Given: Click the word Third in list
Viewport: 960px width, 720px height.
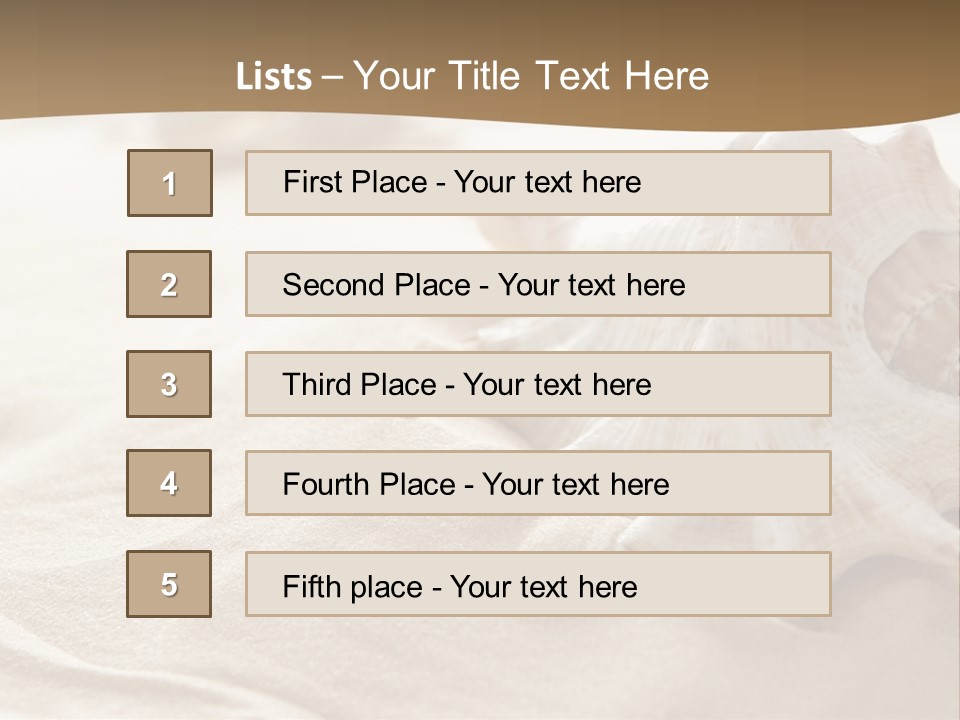Looking at the screenshot, I should [316, 384].
